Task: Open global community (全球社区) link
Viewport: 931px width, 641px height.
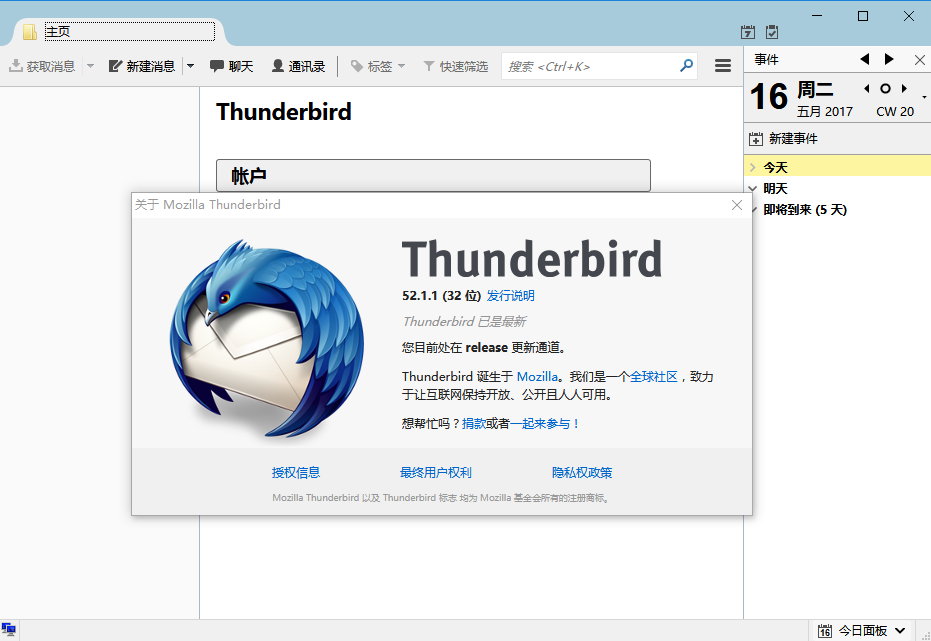Action: 654,376
